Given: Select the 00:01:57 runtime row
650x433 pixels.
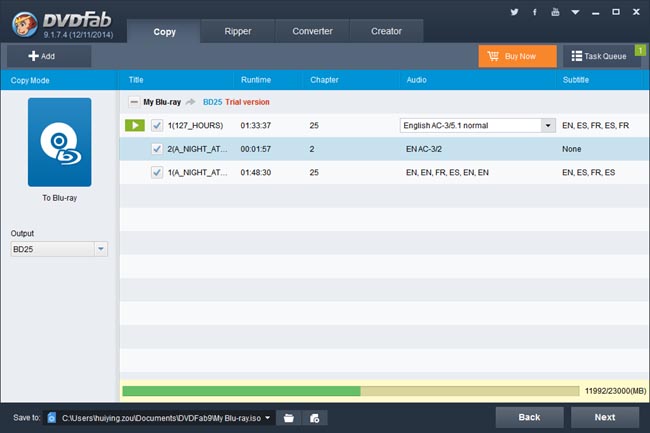Looking at the screenshot, I should pyautogui.click(x=384, y=149).
